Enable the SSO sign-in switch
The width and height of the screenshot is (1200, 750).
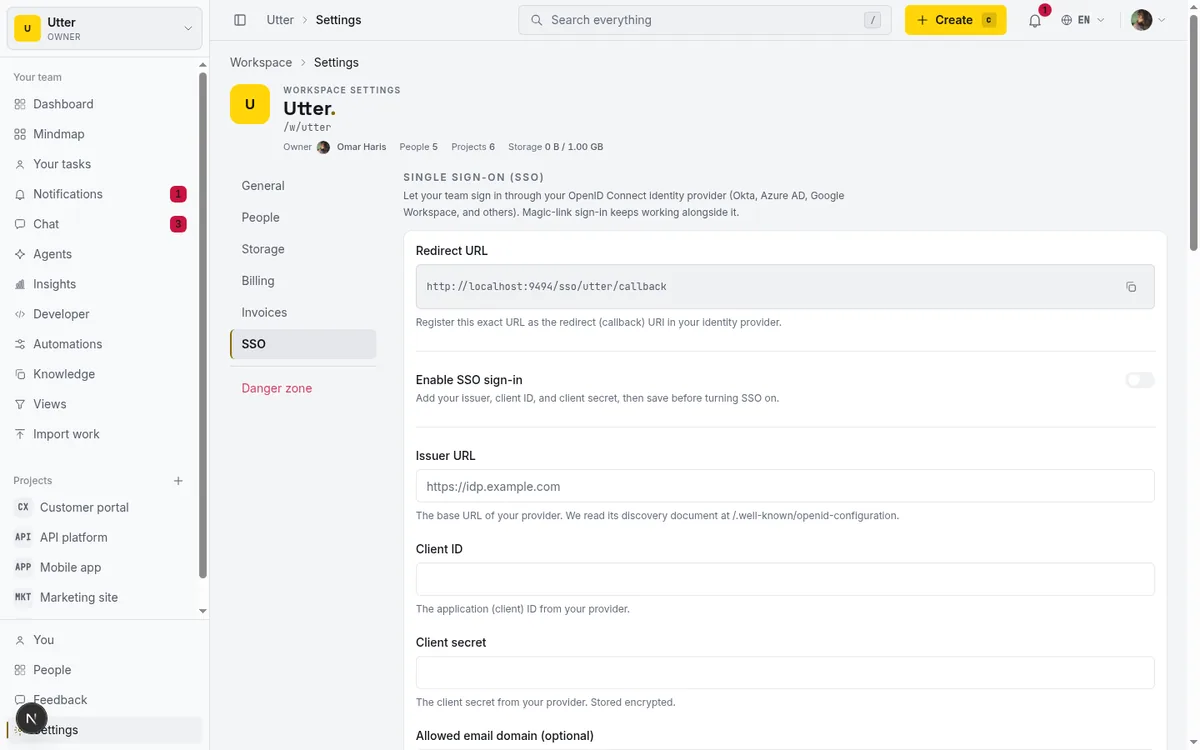point(1140,380)
